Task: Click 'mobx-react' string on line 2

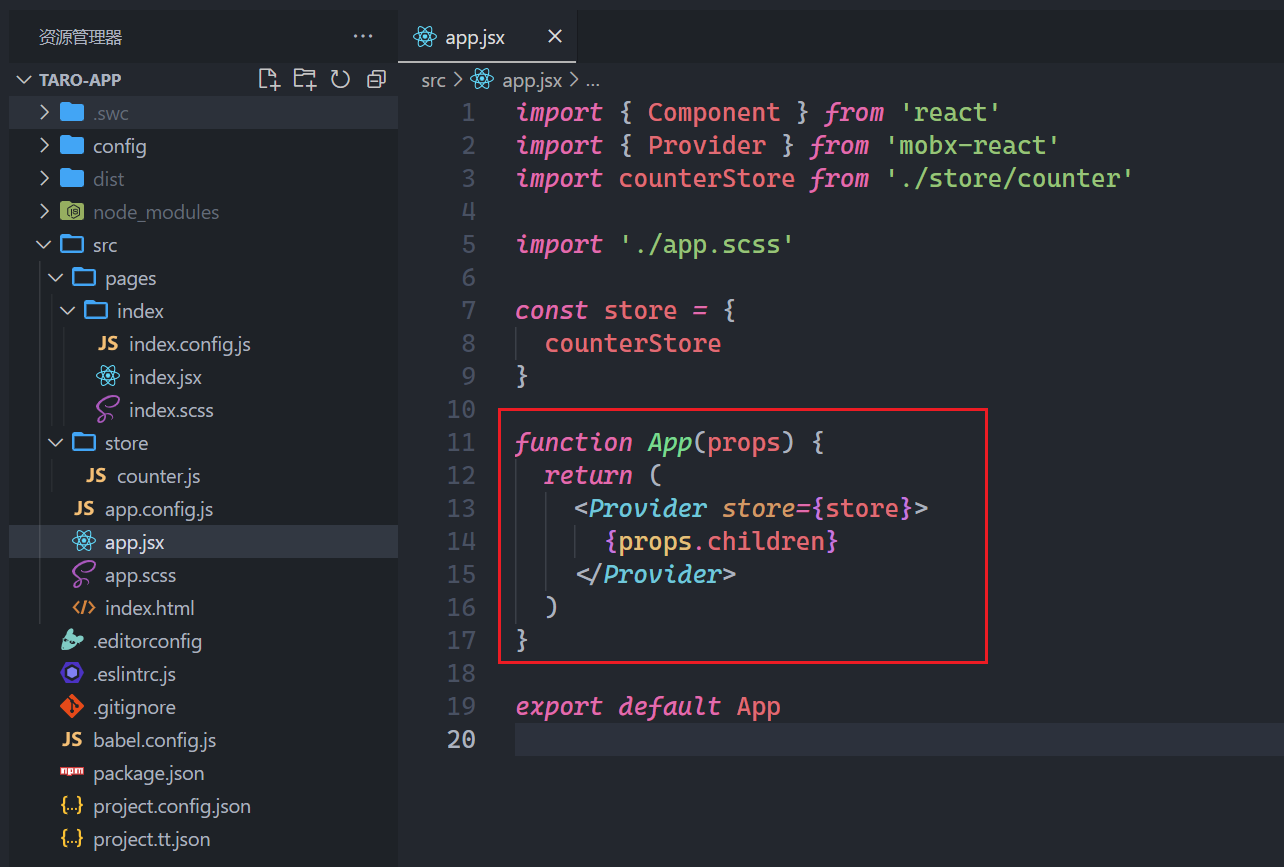Action: pos(972,145)
